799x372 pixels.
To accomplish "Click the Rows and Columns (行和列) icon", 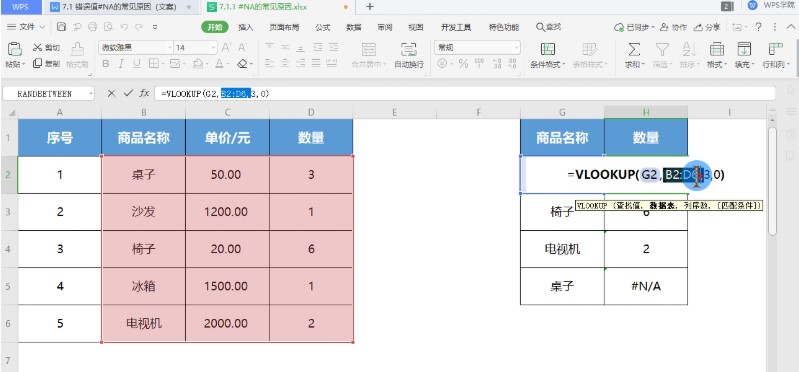I will pos(775,49).
